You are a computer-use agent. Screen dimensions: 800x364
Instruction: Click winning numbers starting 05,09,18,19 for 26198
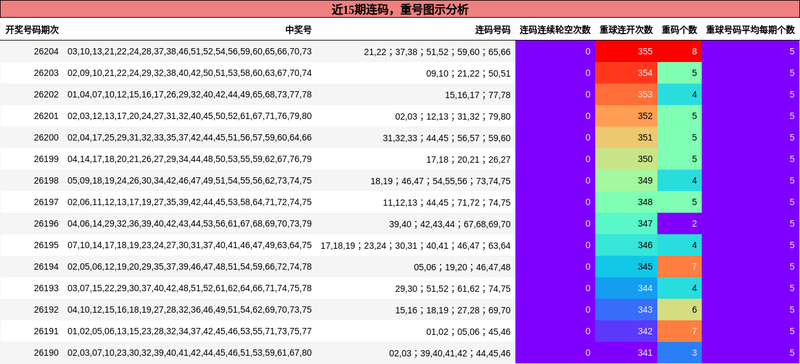[189, 181]
